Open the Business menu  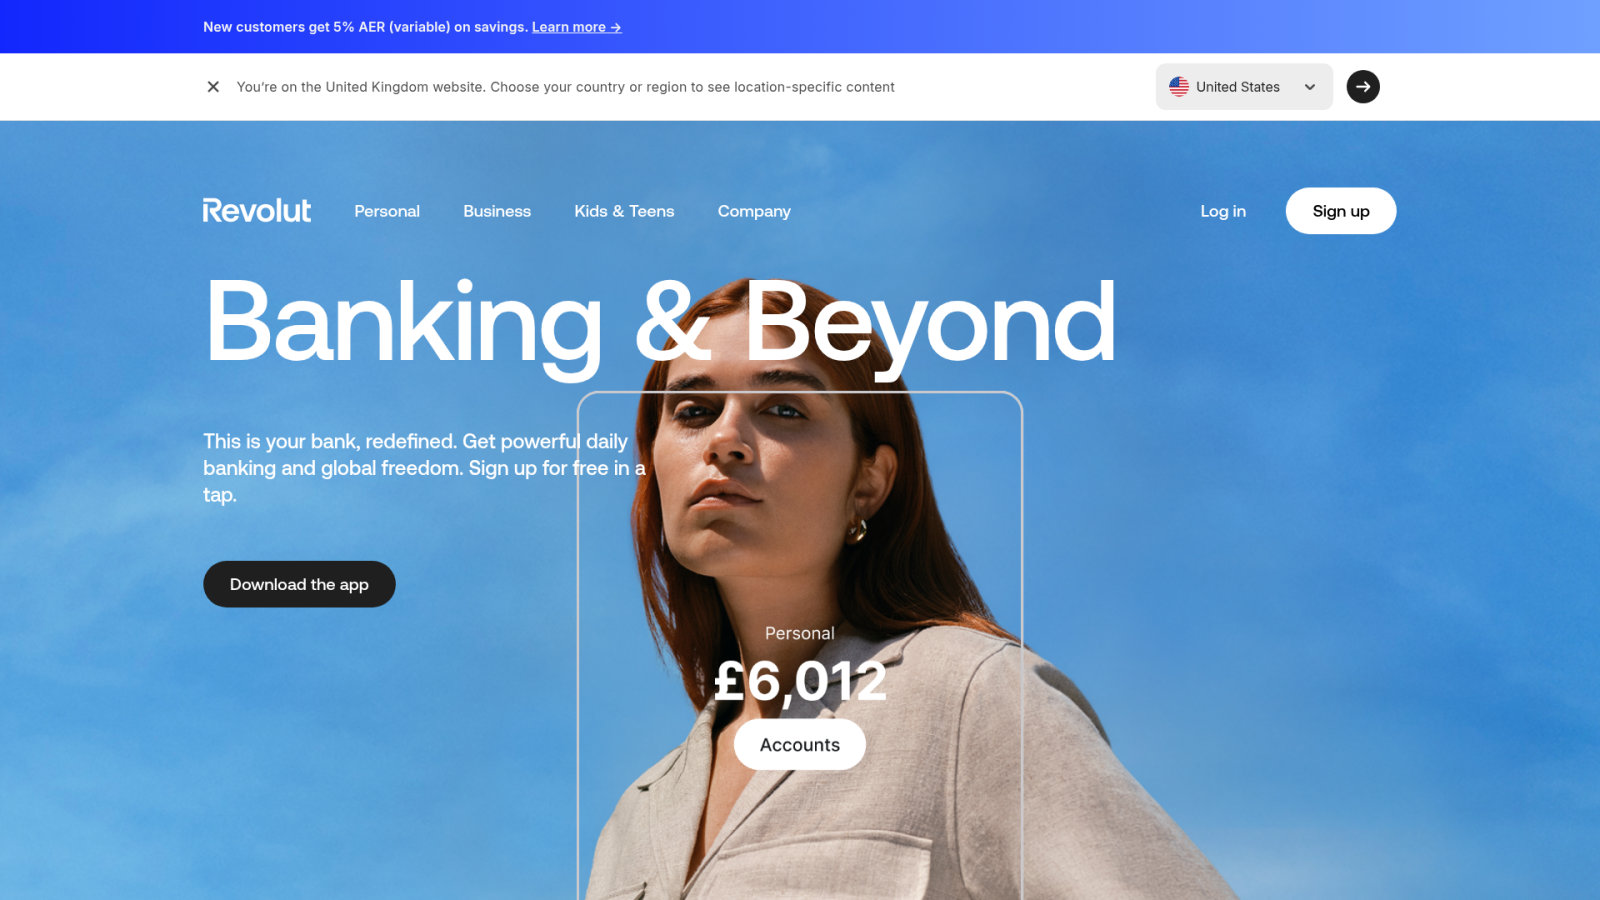pyautogui.click(x=497, y=211)
